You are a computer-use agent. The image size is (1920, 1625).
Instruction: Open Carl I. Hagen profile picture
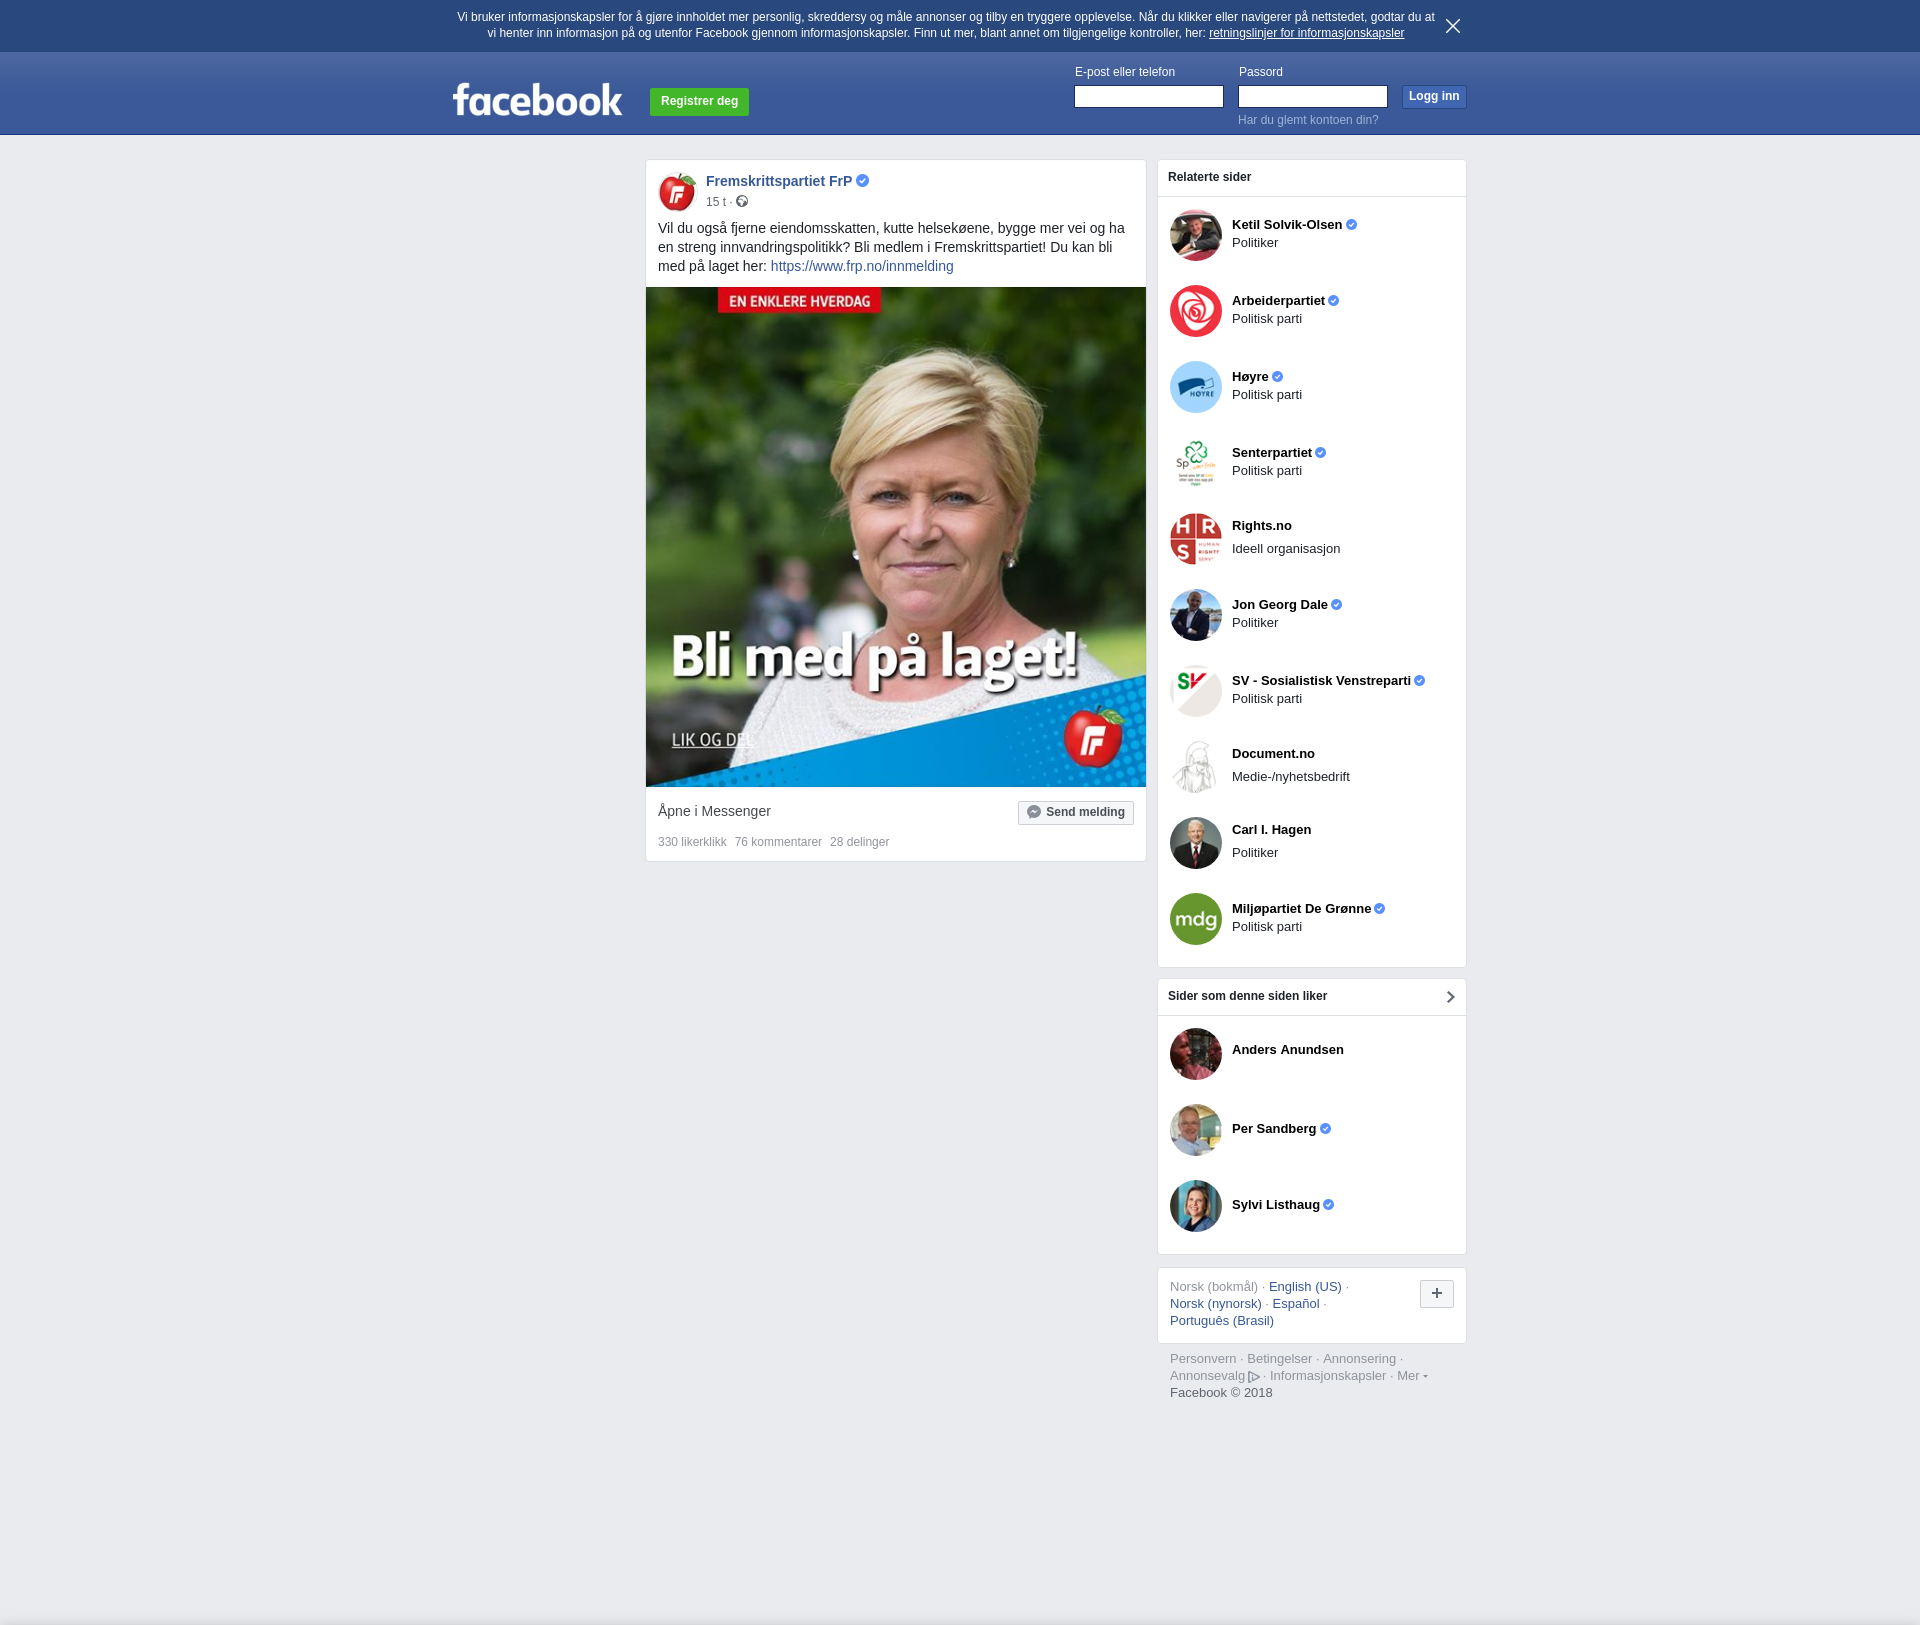click(x=1196, y=843)
